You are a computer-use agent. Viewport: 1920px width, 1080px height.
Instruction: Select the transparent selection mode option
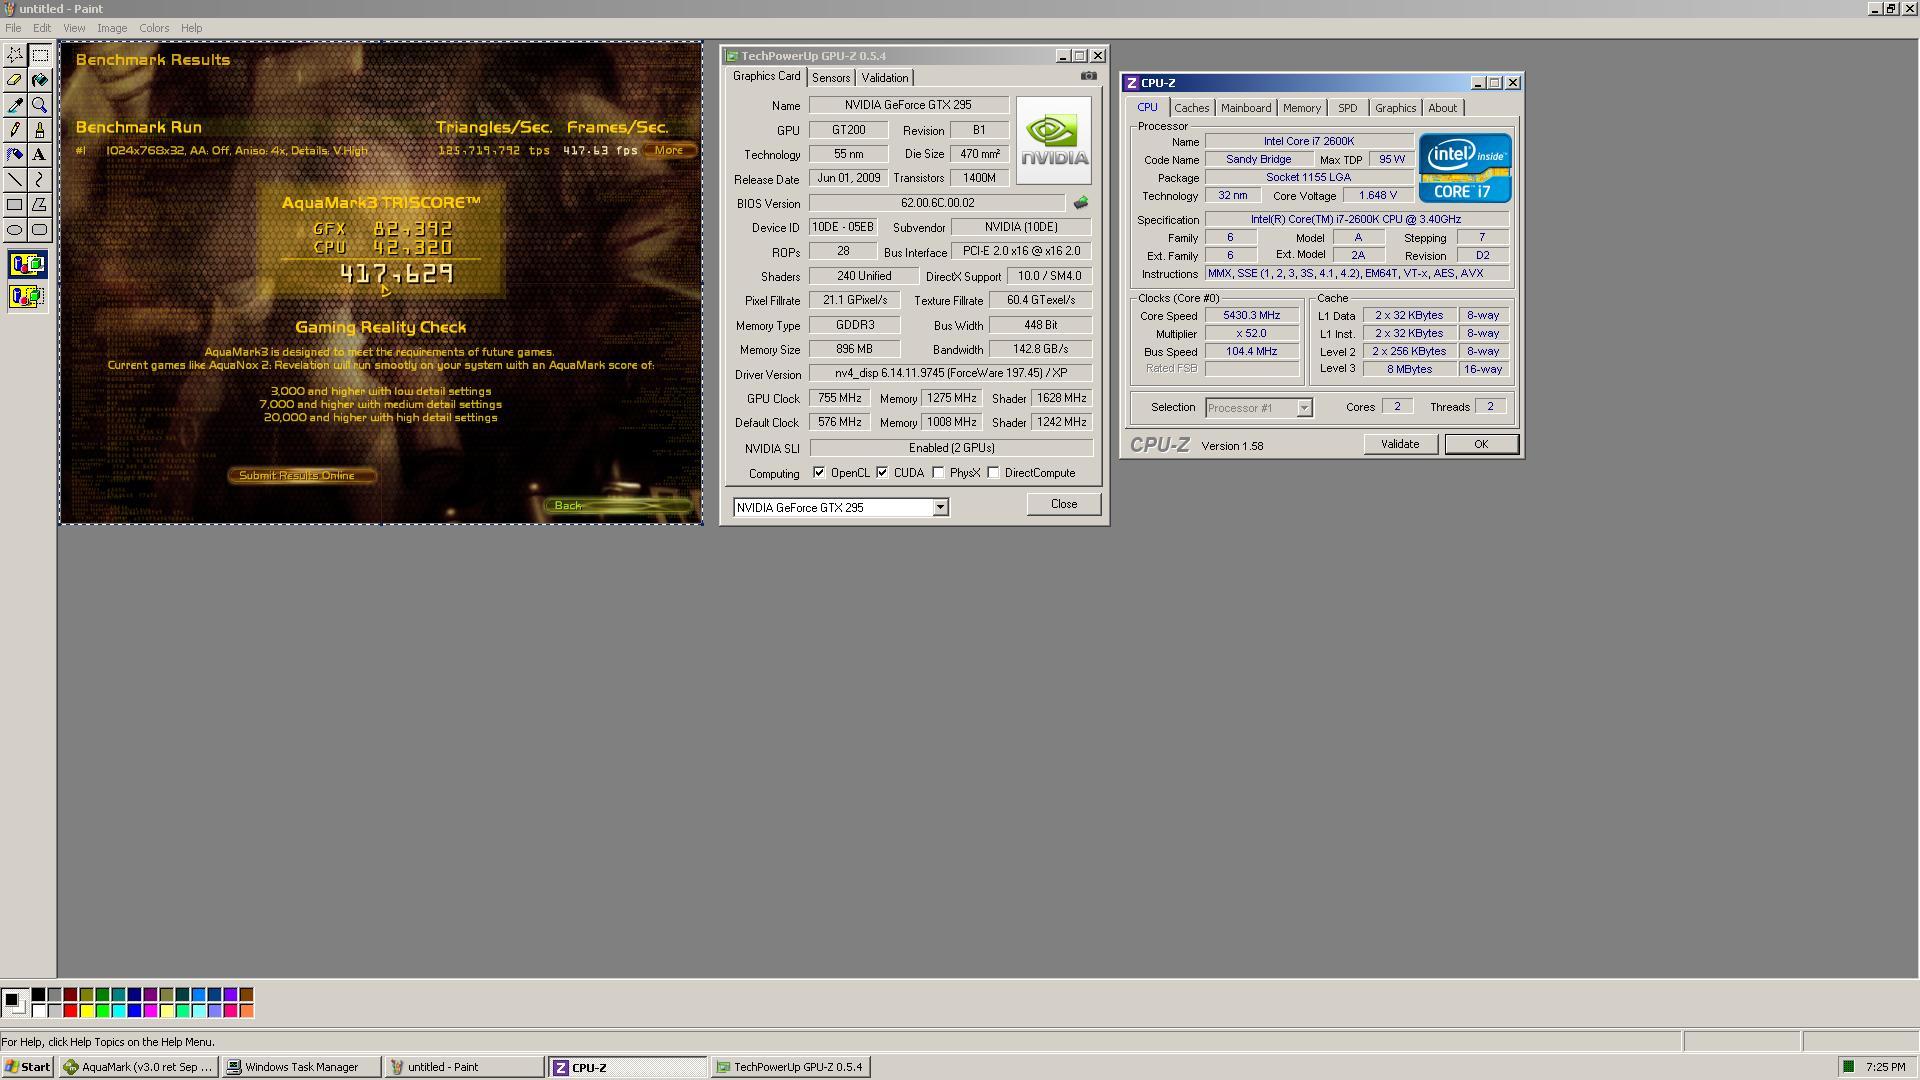27,296
